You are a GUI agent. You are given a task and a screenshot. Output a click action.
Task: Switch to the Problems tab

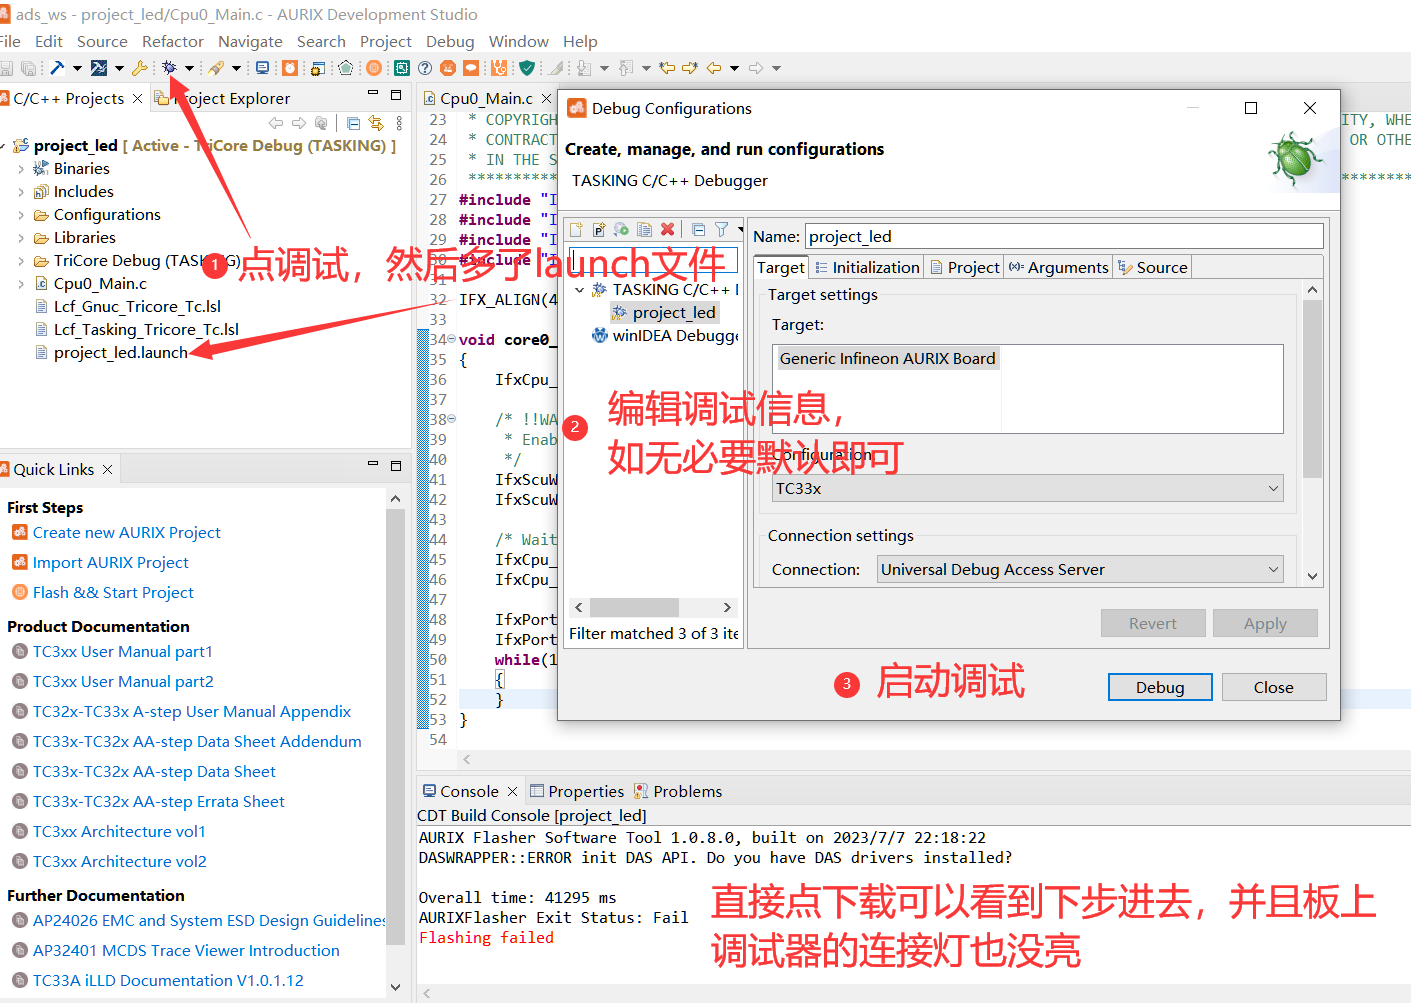[x=678, y=792]
